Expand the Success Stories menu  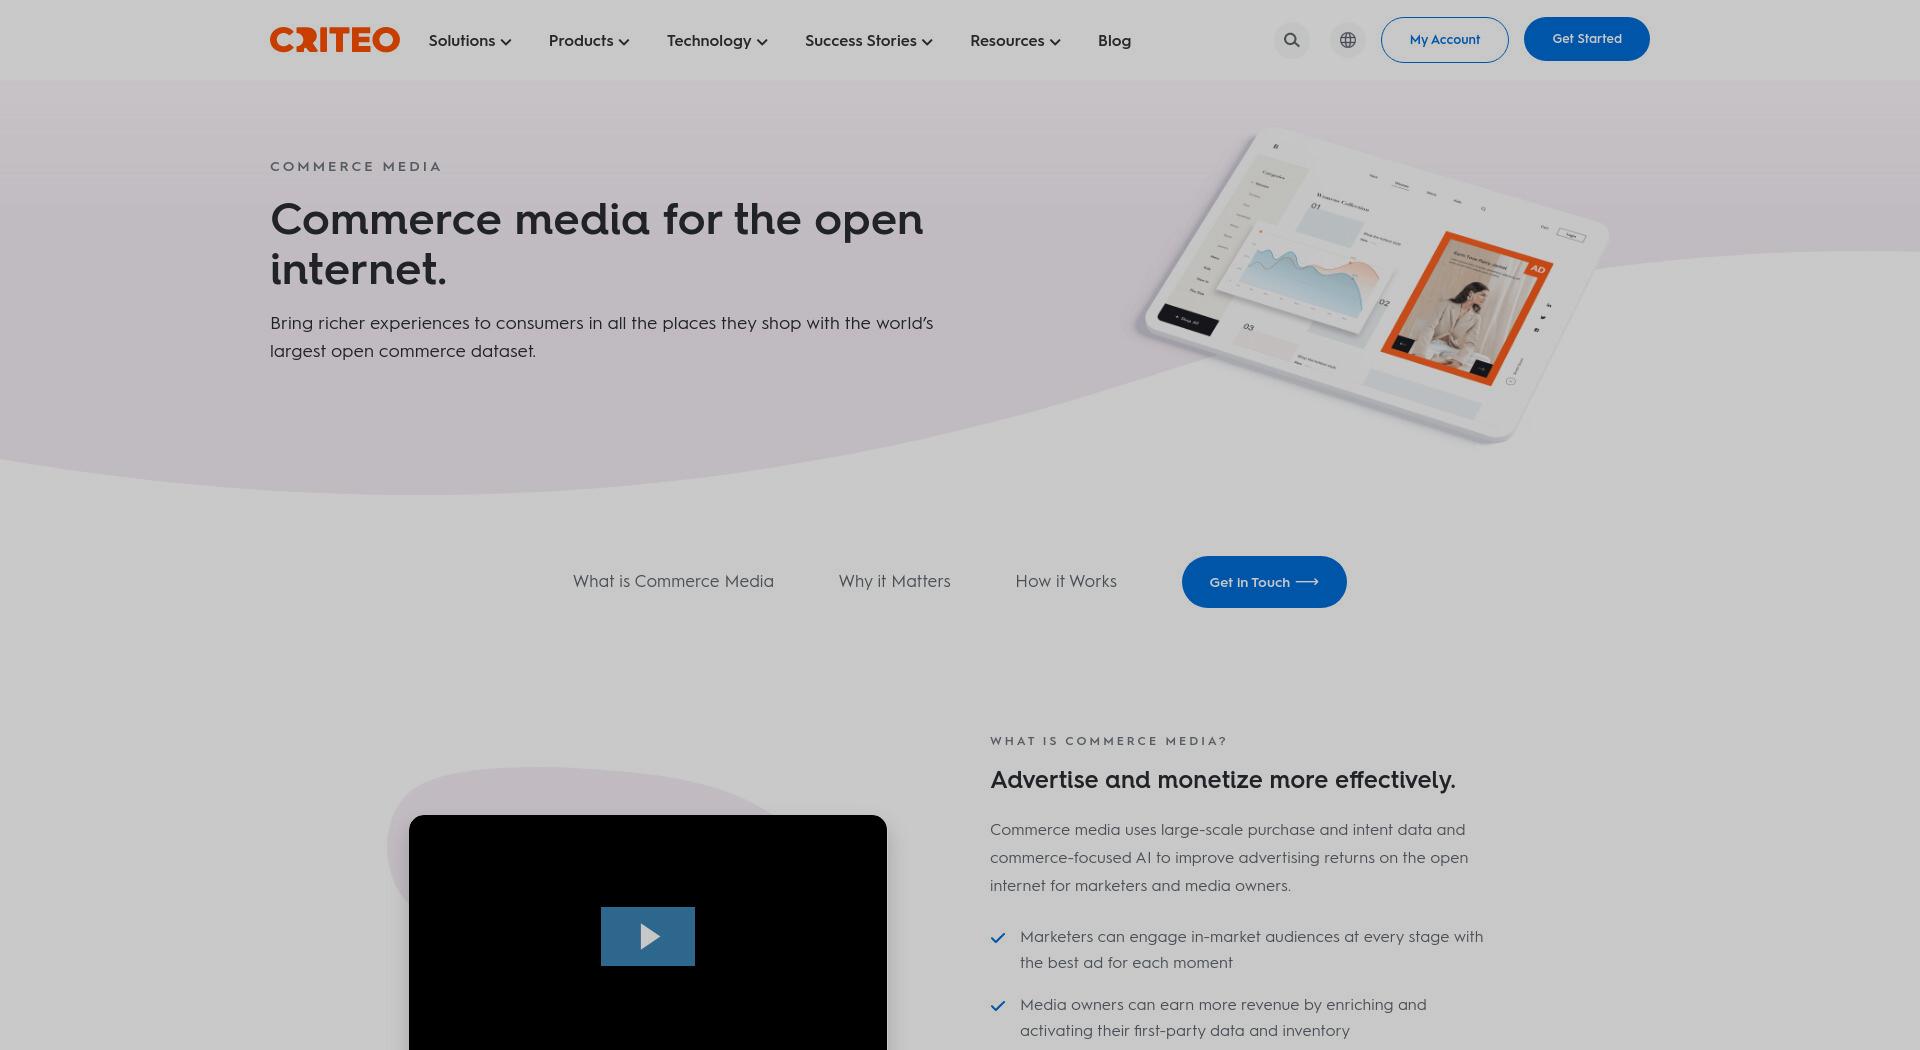(869, 41)
